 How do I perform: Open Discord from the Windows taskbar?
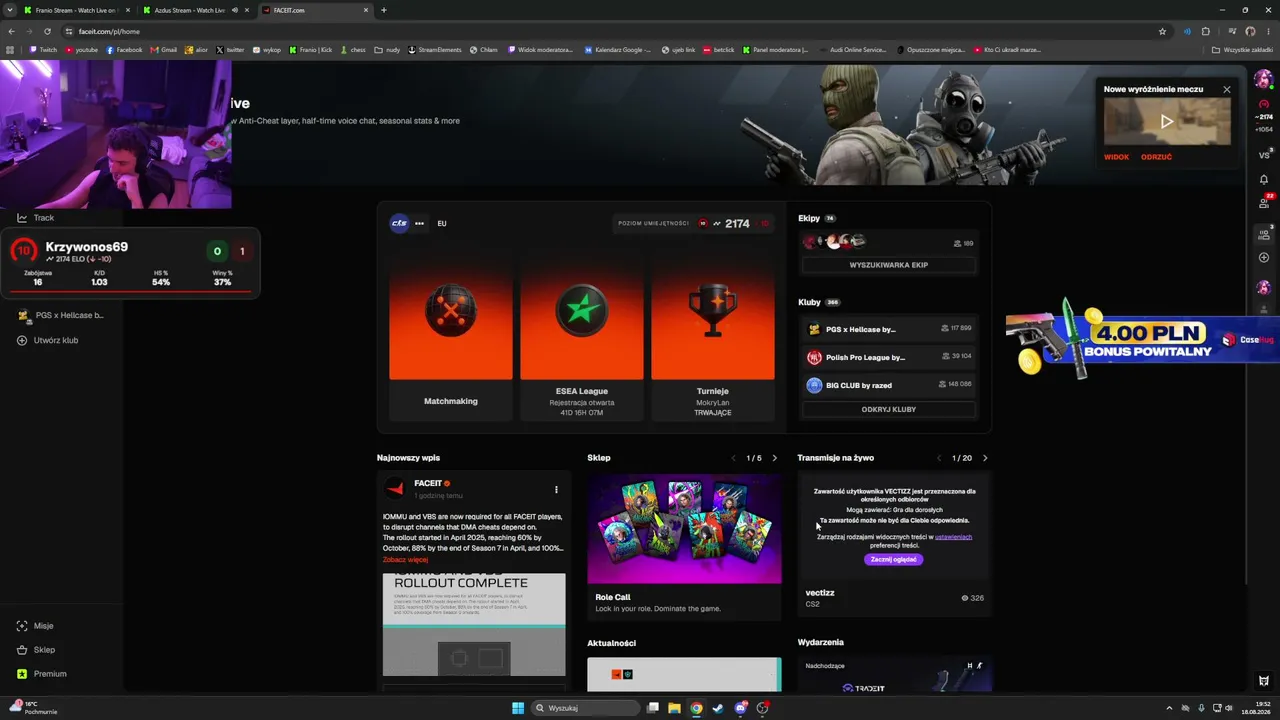pos(741,708)
